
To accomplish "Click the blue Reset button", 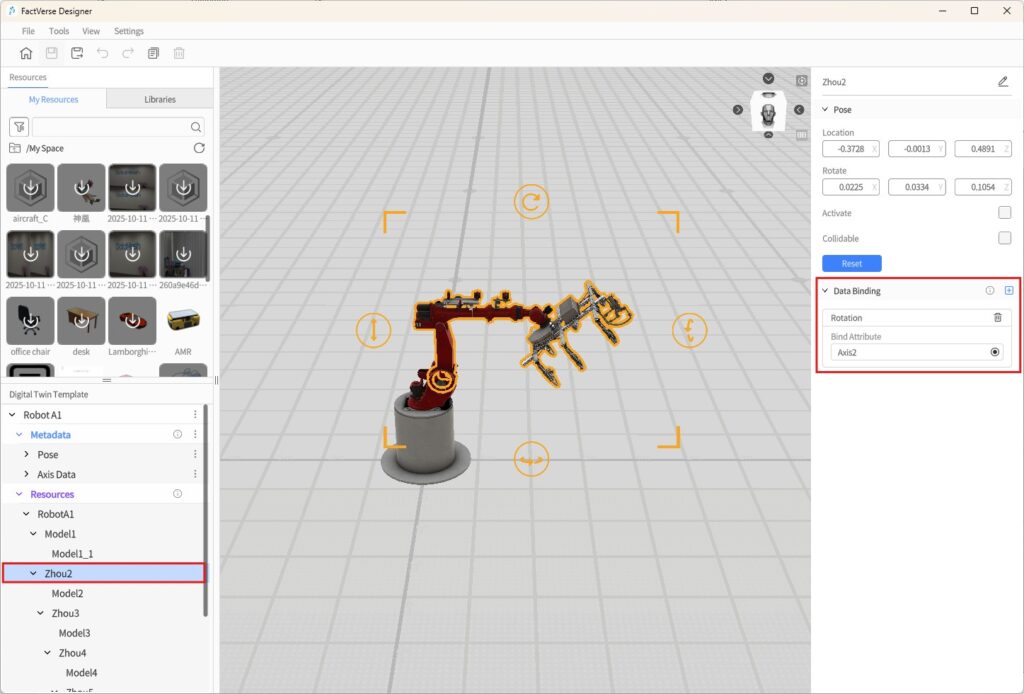I will [851, 263].
